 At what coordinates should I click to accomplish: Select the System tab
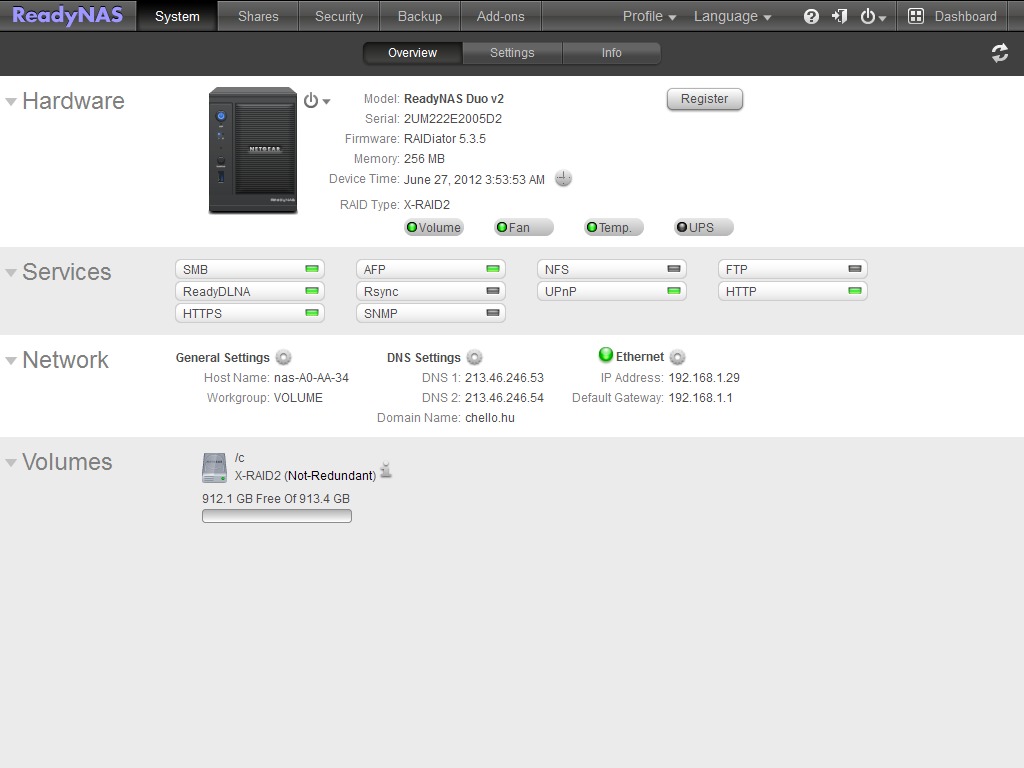177,16
